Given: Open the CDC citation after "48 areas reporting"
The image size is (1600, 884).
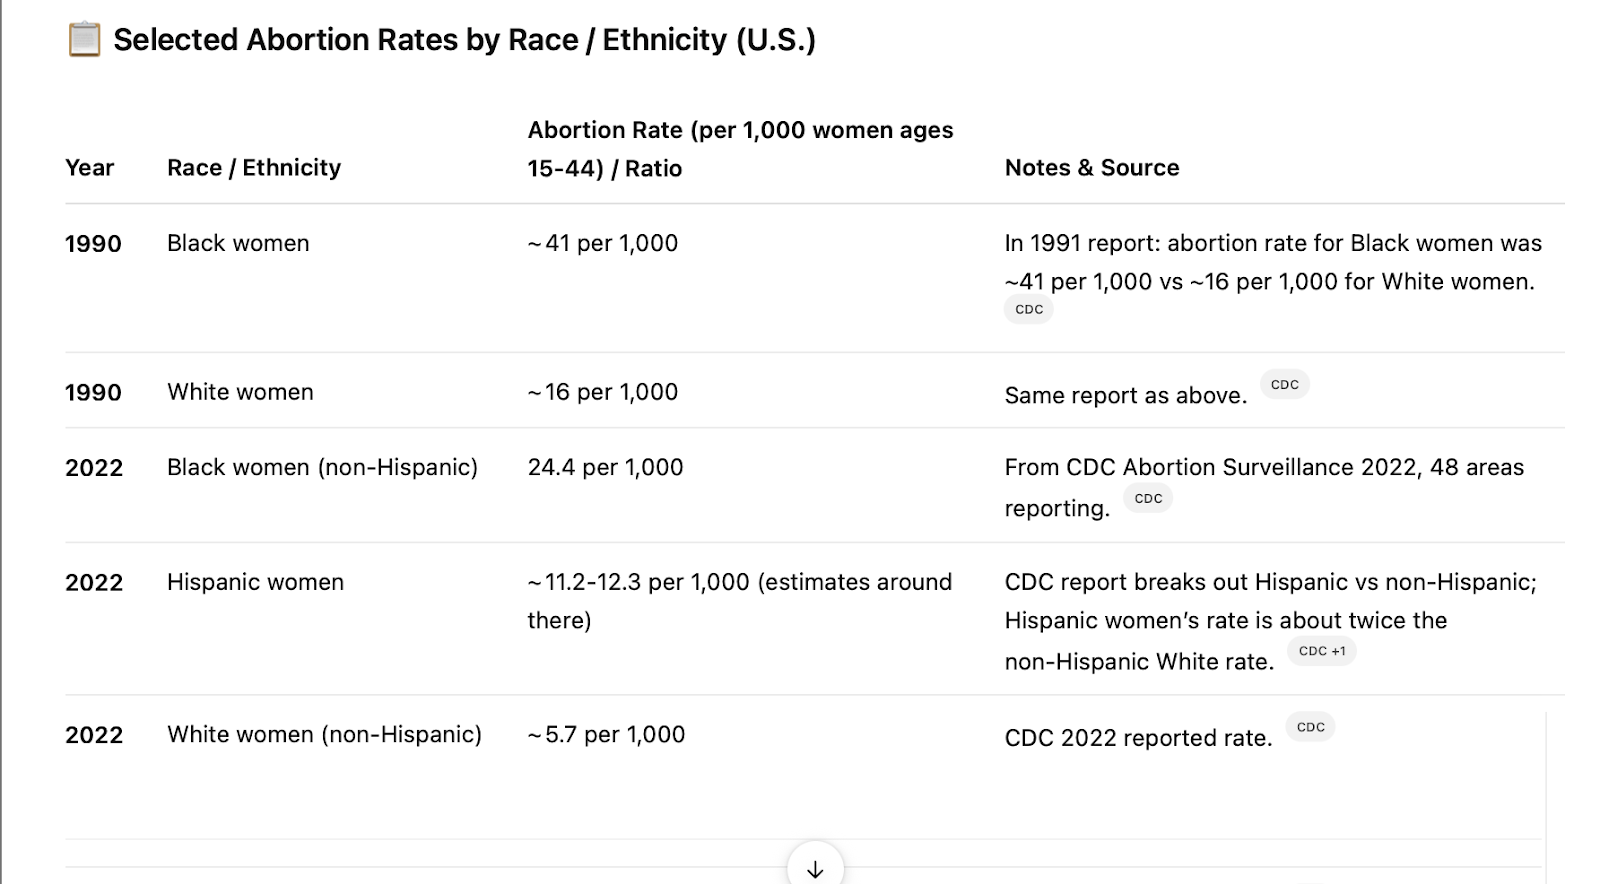Looking at the screenshot, I should click(x=1148, y=498).
